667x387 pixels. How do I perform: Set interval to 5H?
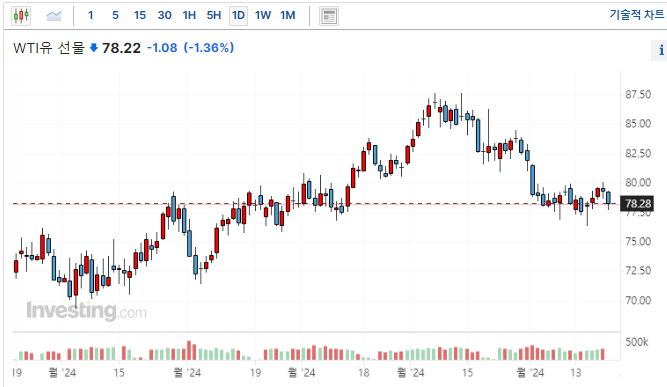214,16
